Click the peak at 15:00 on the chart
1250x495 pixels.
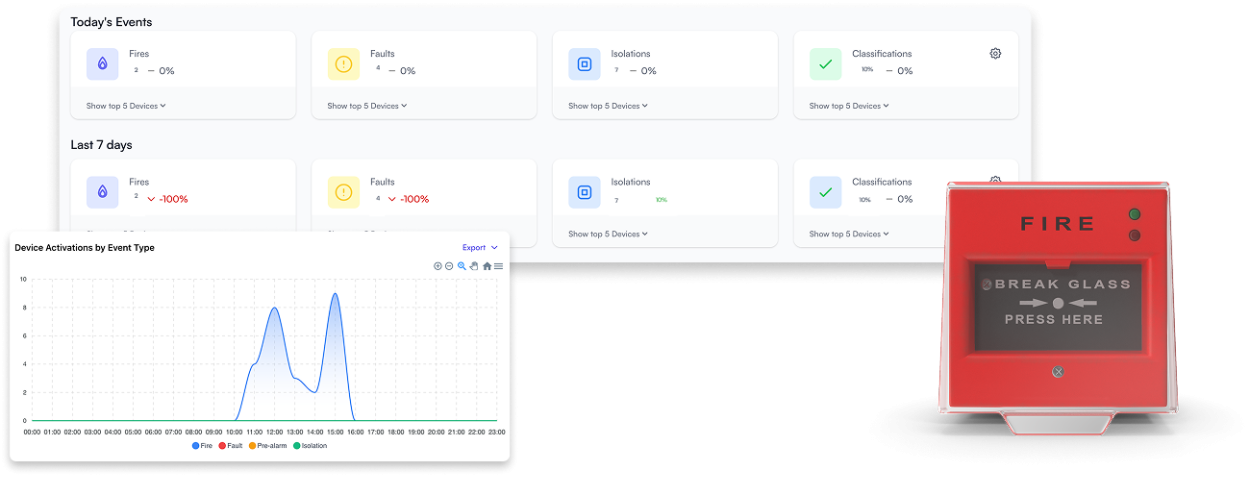(x=335, y=294)
